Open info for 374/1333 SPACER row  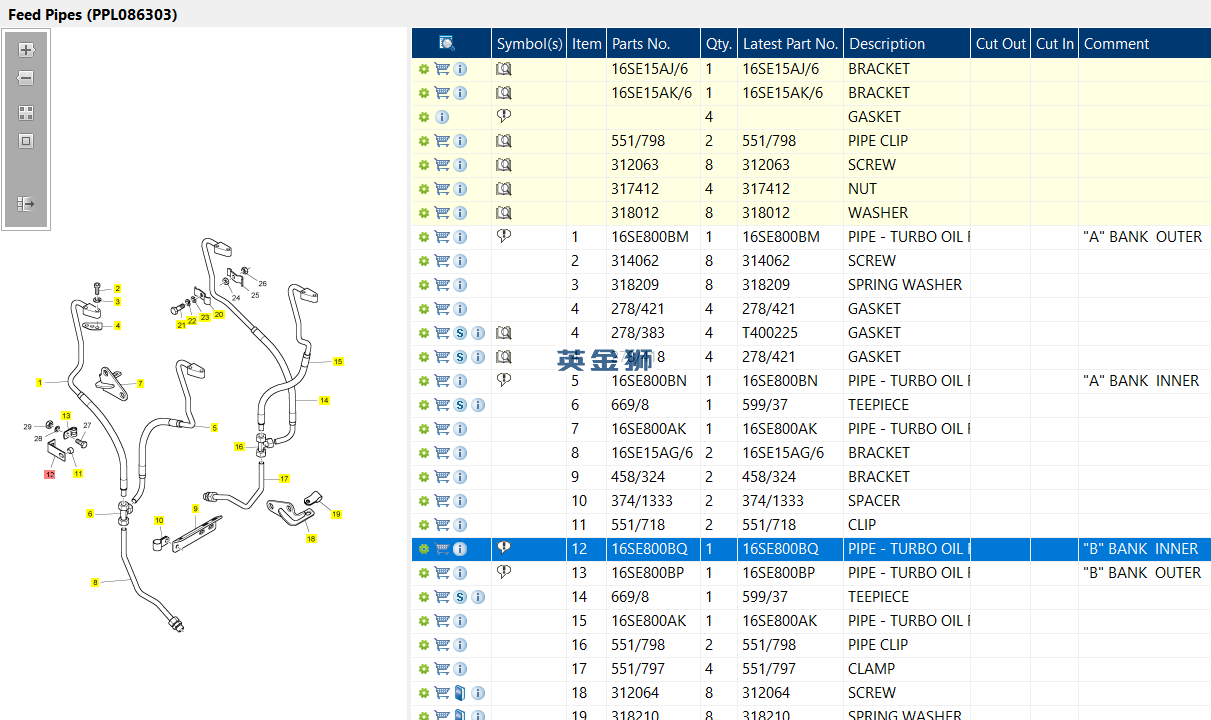tap(460, 501)
